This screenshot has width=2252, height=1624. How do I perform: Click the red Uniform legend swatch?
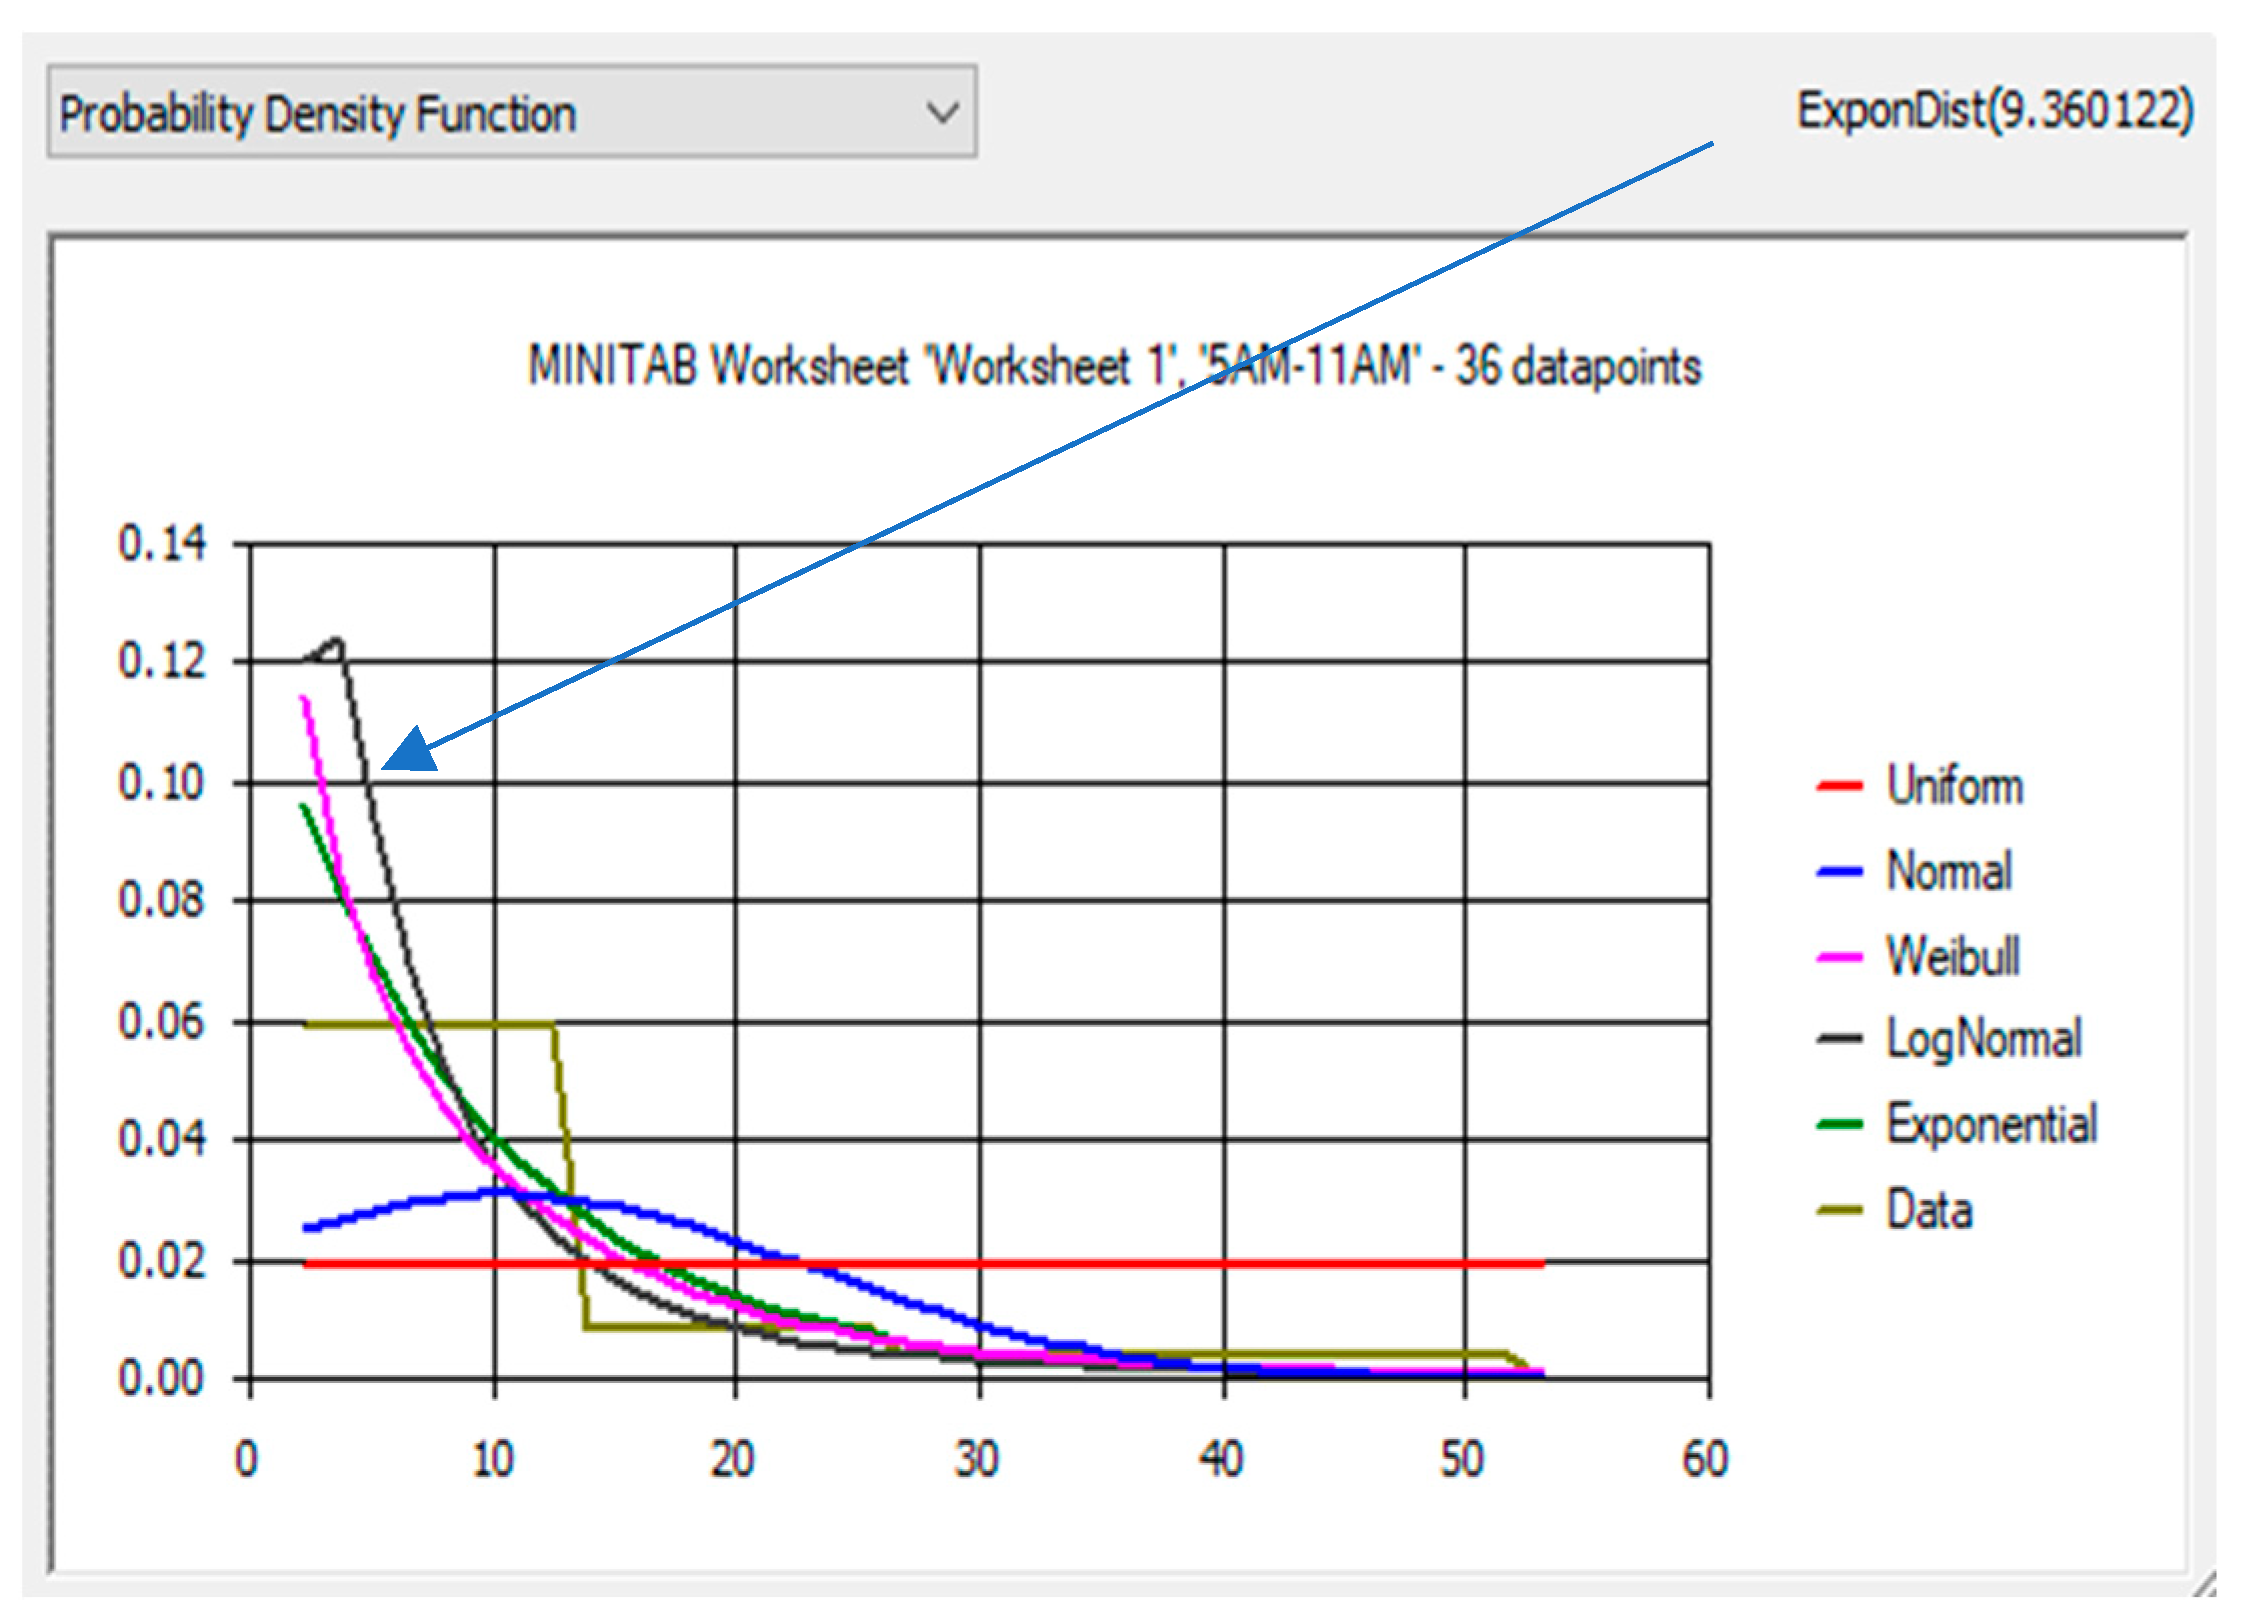(1839, 787)
